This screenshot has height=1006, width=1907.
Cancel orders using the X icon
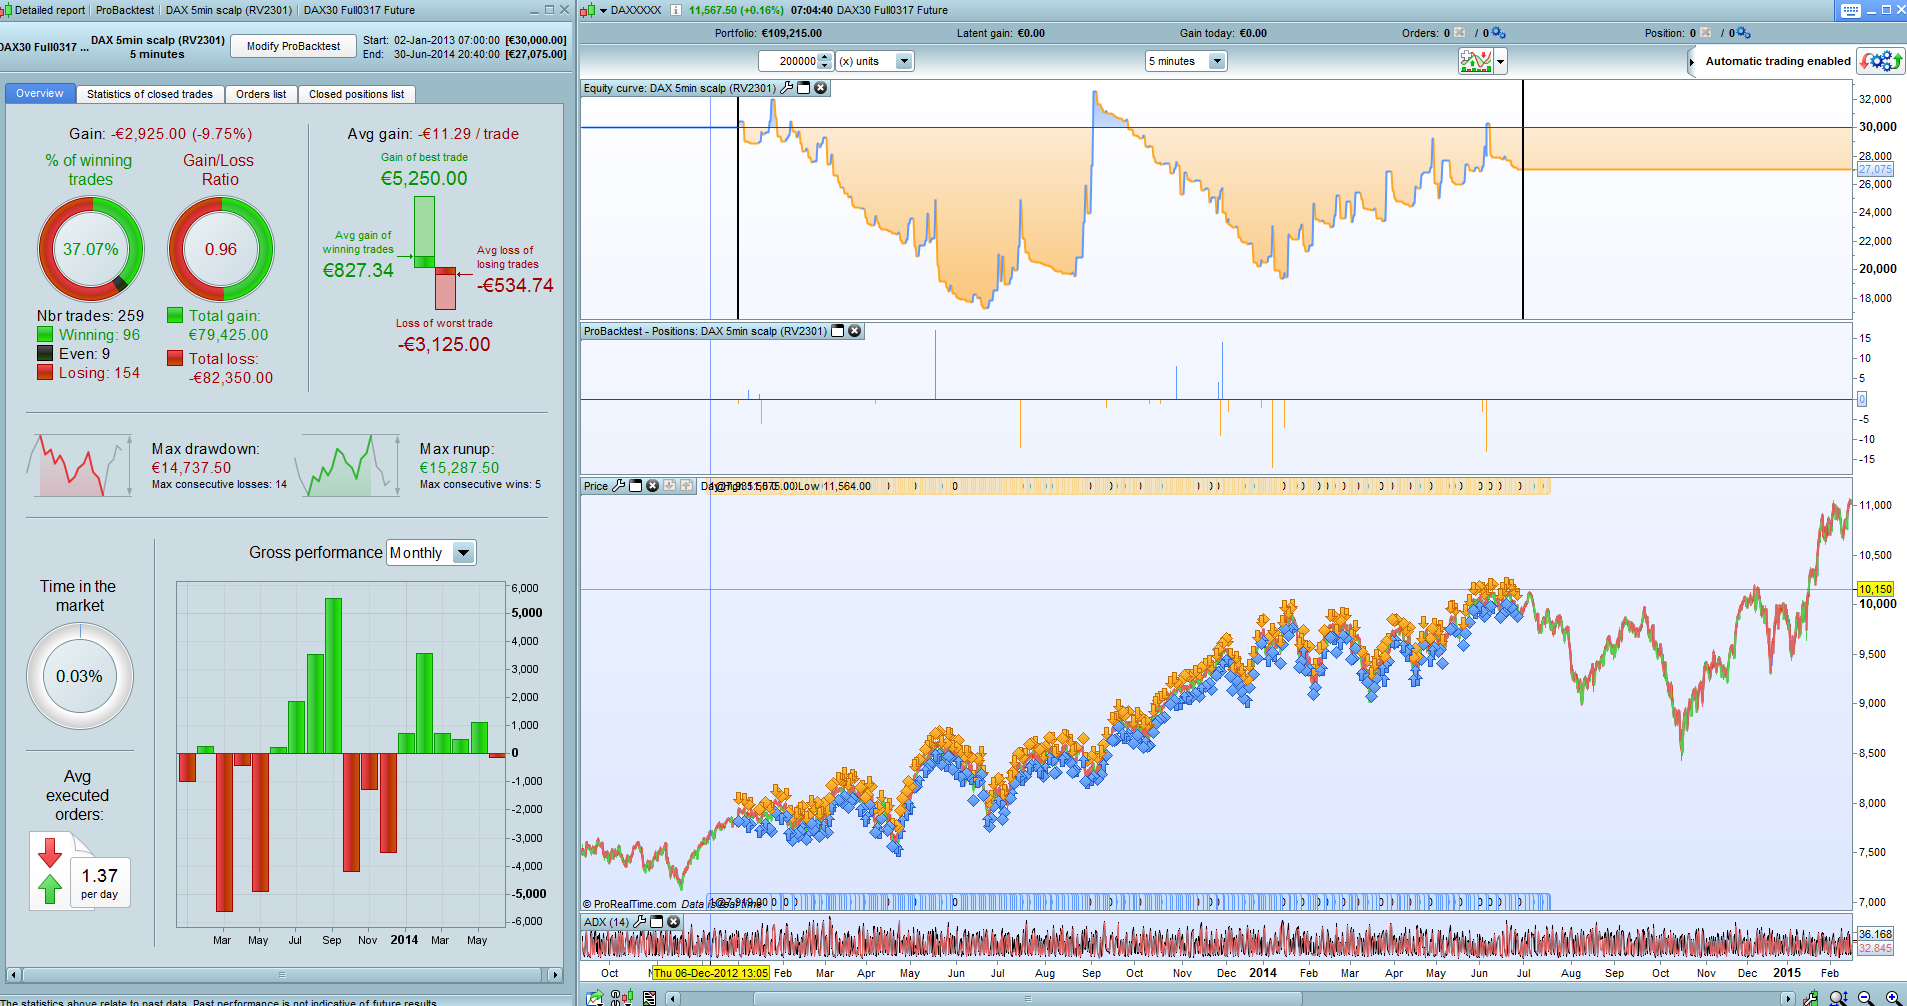(x=1460, y=33)
